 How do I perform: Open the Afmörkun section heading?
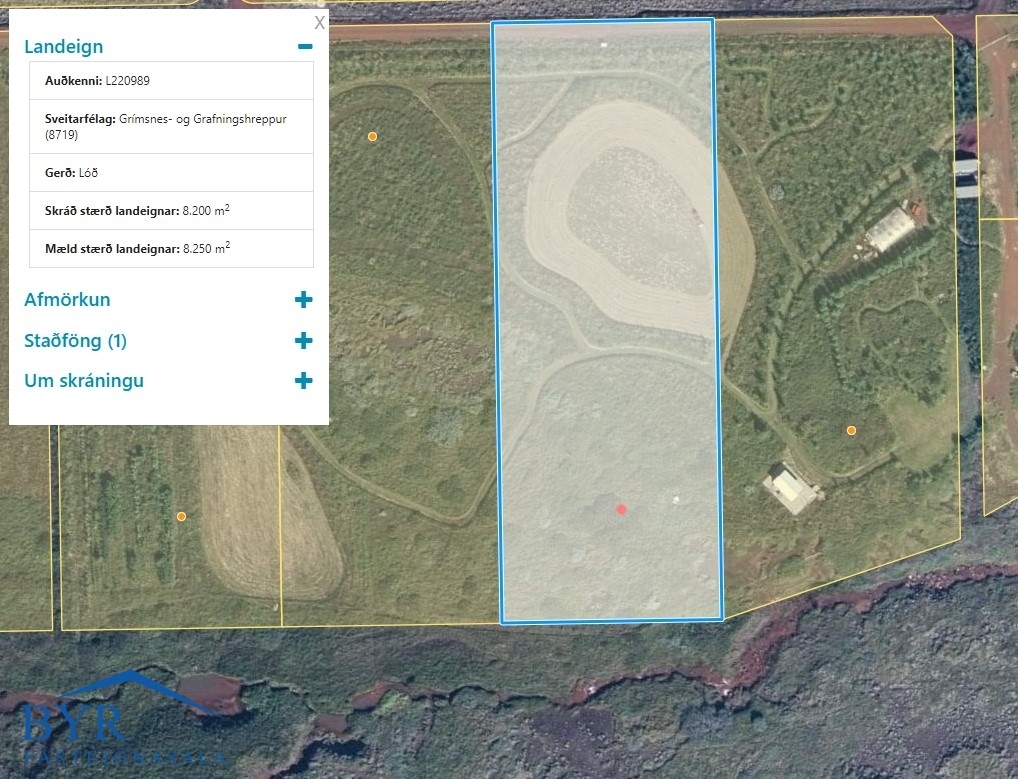pos(68,299)
